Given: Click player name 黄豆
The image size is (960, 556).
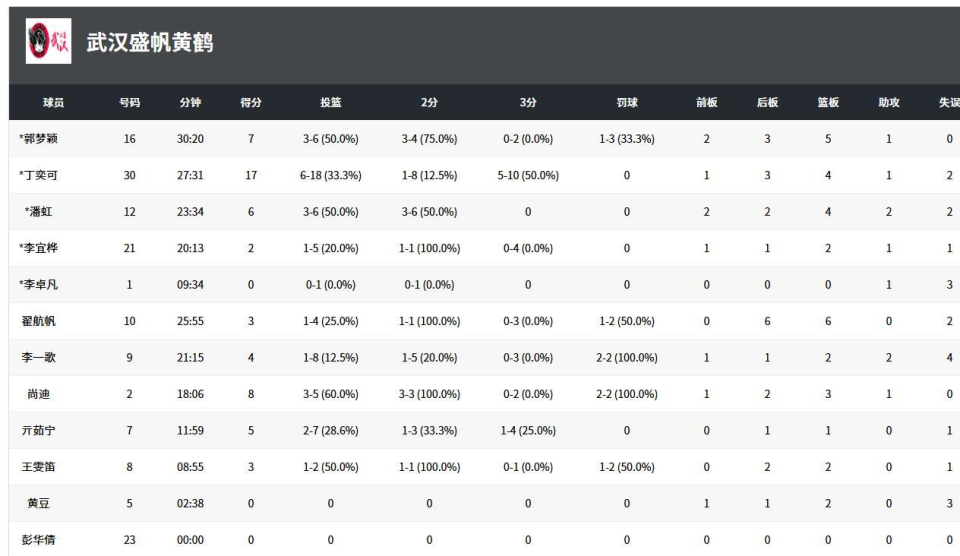Looking at the screenshot, I should 40,504.
